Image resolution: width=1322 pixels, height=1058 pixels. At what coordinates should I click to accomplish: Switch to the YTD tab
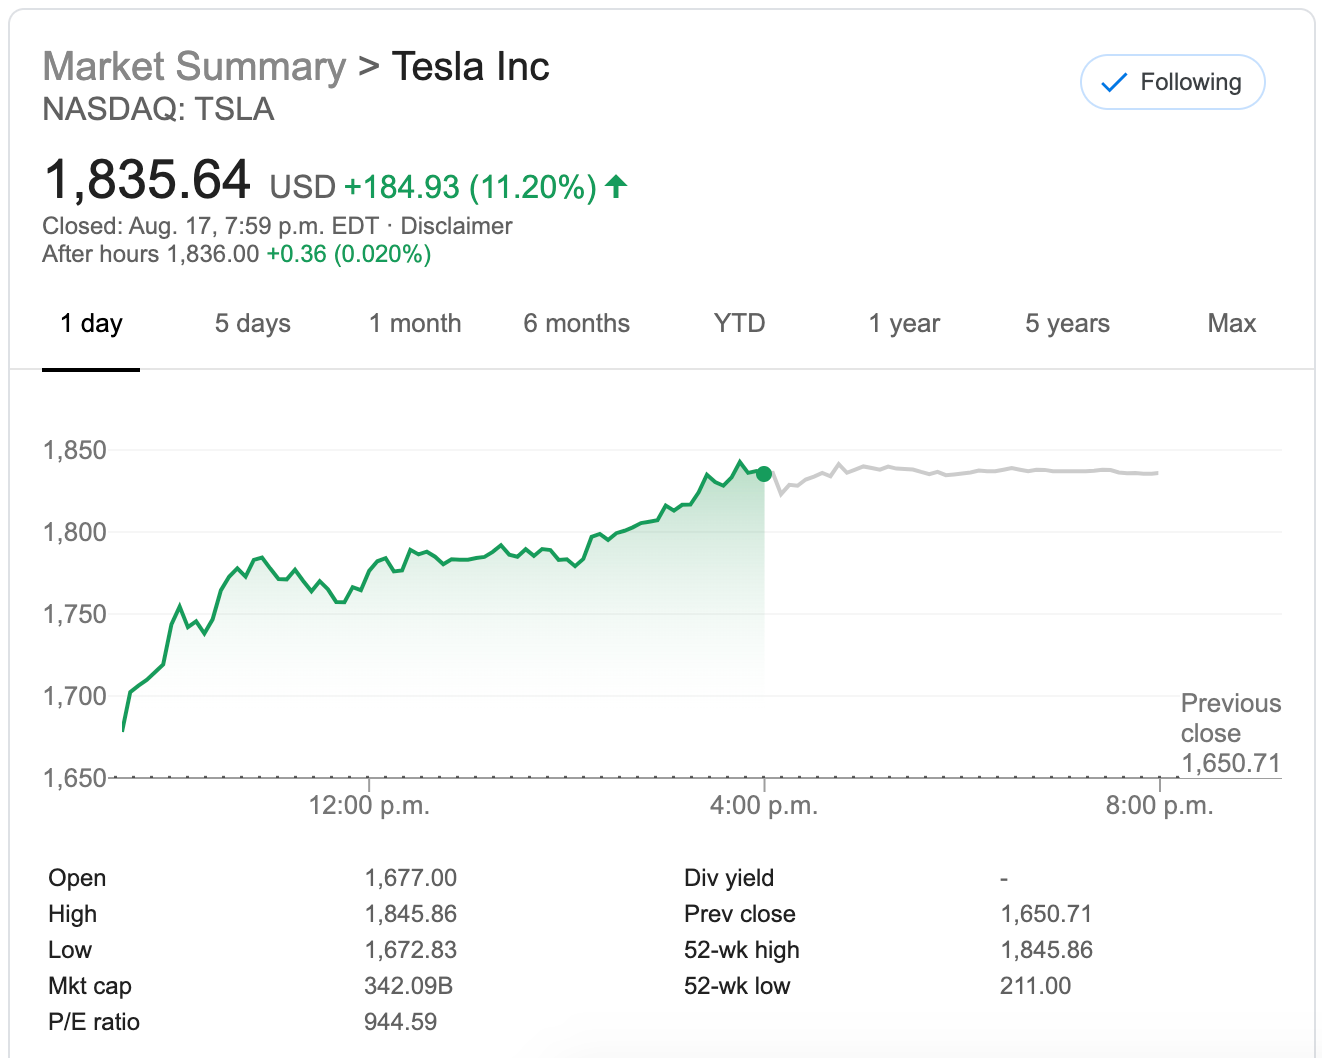[x=739, y=324]
